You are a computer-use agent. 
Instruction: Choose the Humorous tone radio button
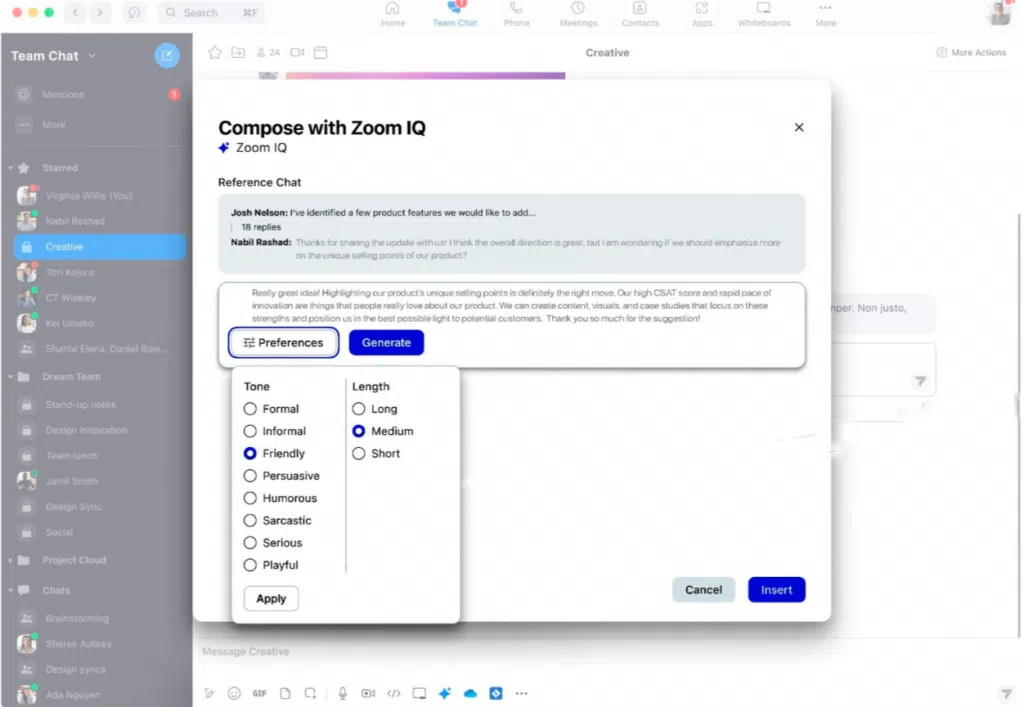coord(250,498)
